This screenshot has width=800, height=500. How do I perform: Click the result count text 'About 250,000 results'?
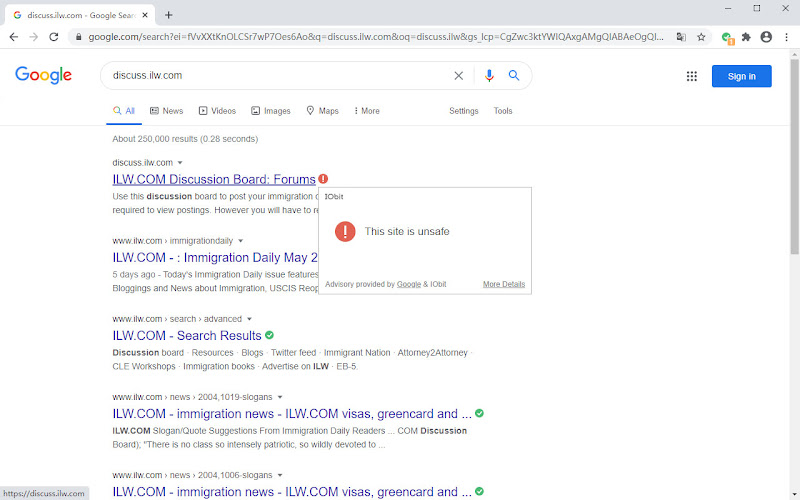(x=155, y=139)
